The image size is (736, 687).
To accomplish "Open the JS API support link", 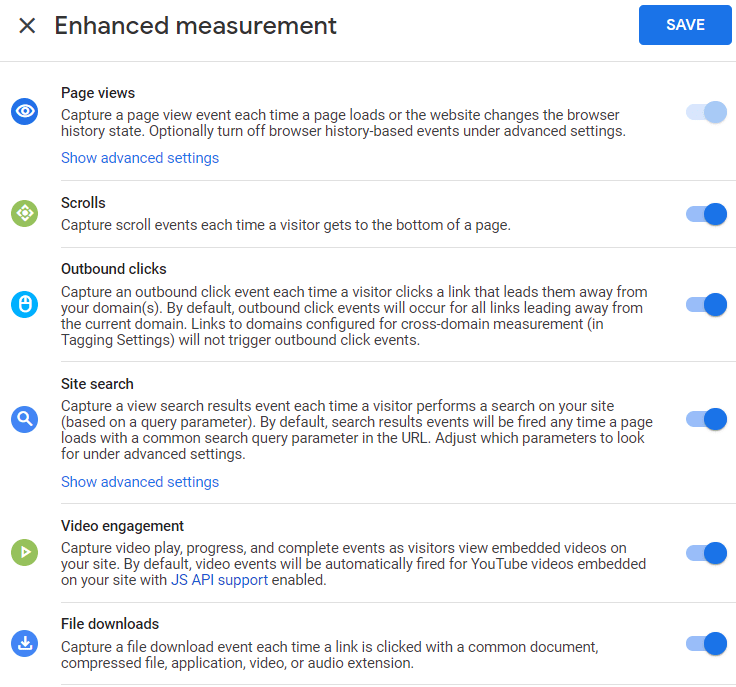I will (x=219, y=580).
